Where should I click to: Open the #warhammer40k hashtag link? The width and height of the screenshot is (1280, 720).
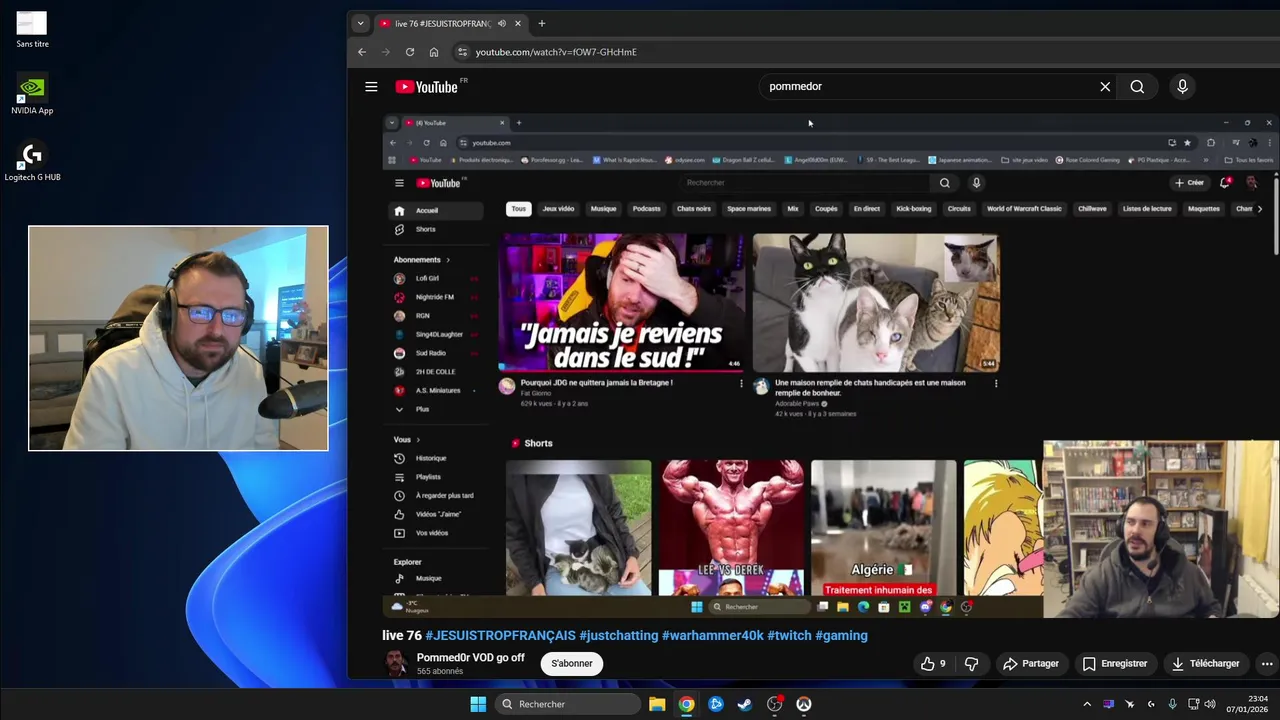tap(713, 635)
